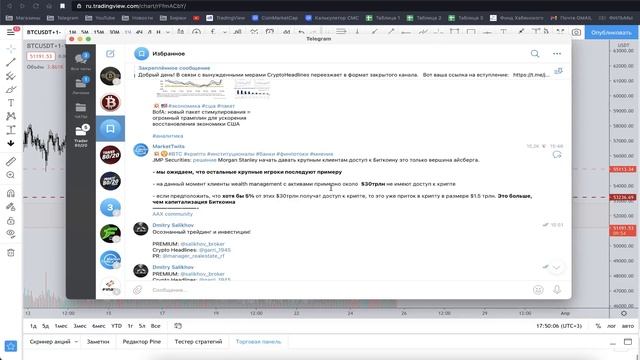Compose a new Telegram message
This screenshot has height=360, width=640.
[x=110, y=53]
